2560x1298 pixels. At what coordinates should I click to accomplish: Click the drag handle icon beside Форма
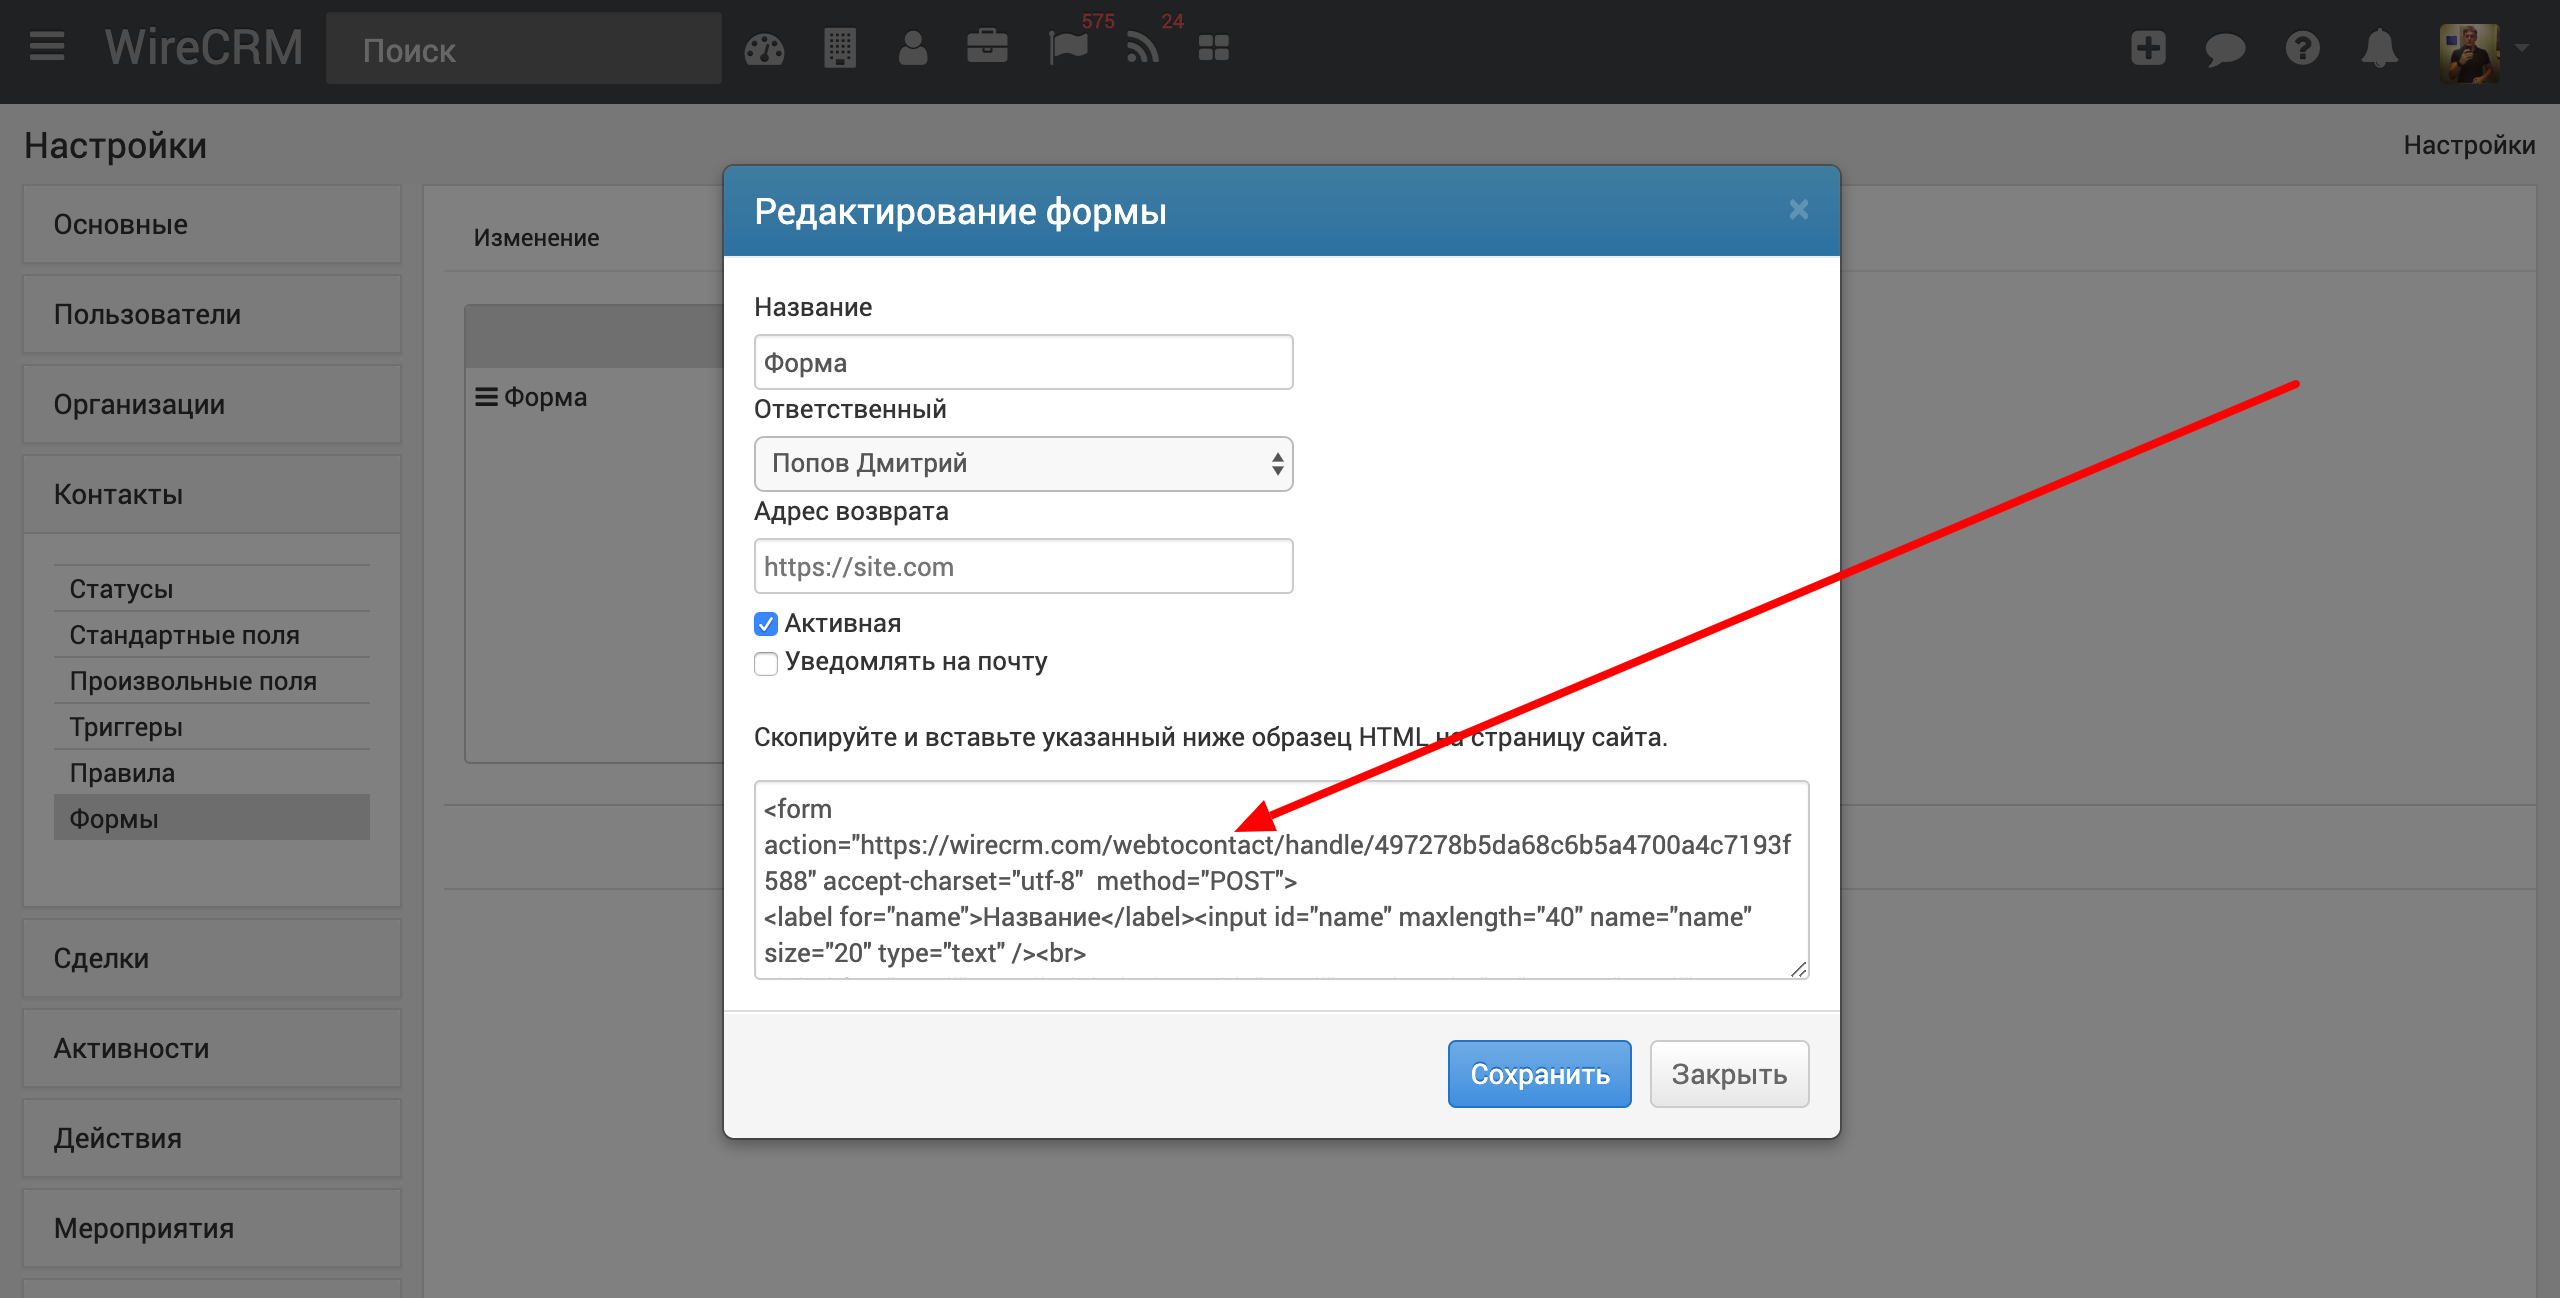tap(486, 397)
